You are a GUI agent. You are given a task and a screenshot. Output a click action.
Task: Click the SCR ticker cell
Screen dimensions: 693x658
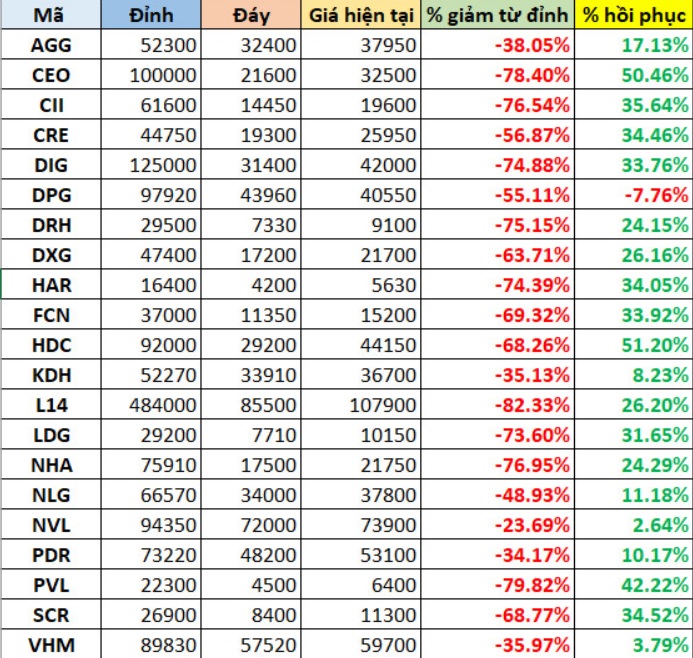tap(51, 615)
